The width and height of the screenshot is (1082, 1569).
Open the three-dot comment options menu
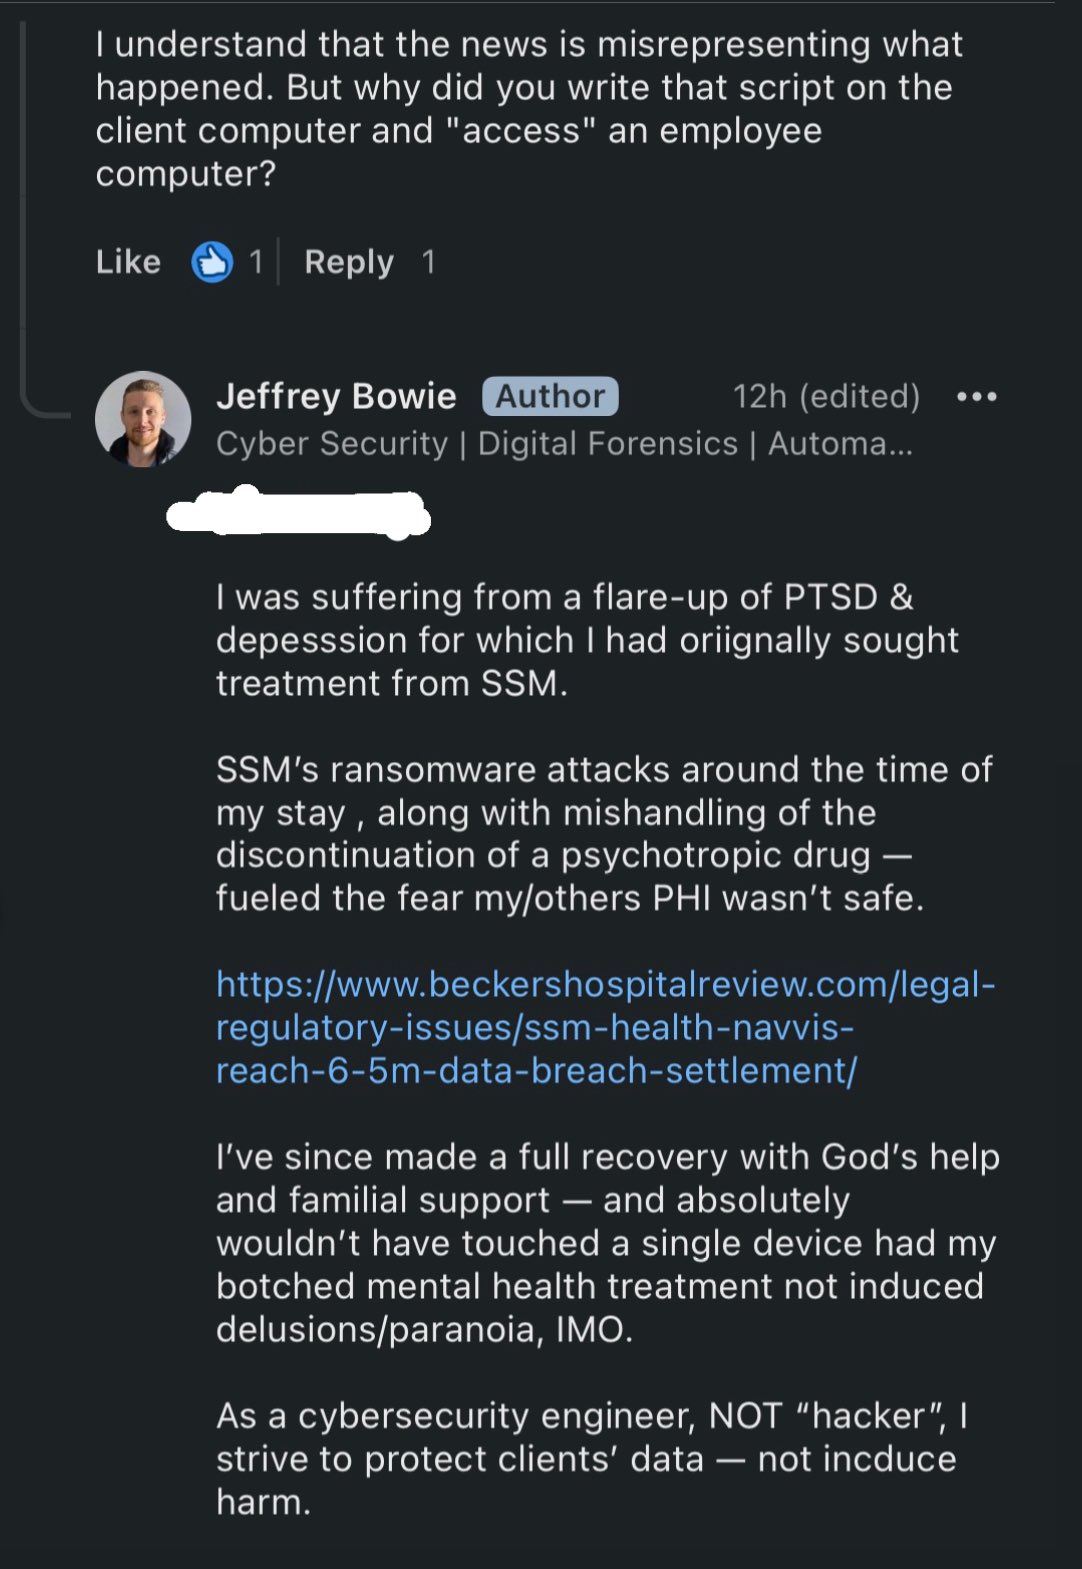tap(976, 397)
